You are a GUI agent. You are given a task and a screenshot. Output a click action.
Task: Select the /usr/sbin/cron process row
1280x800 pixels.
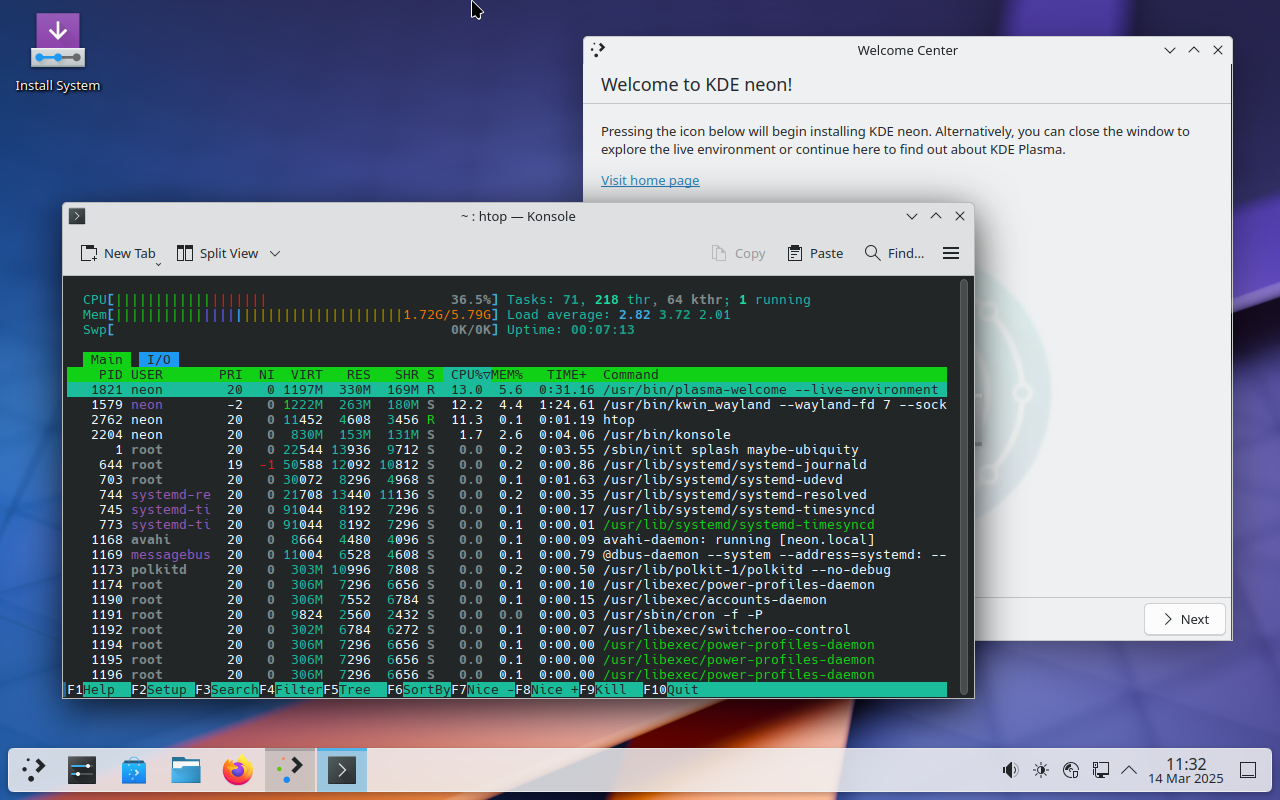pos(507,614)
